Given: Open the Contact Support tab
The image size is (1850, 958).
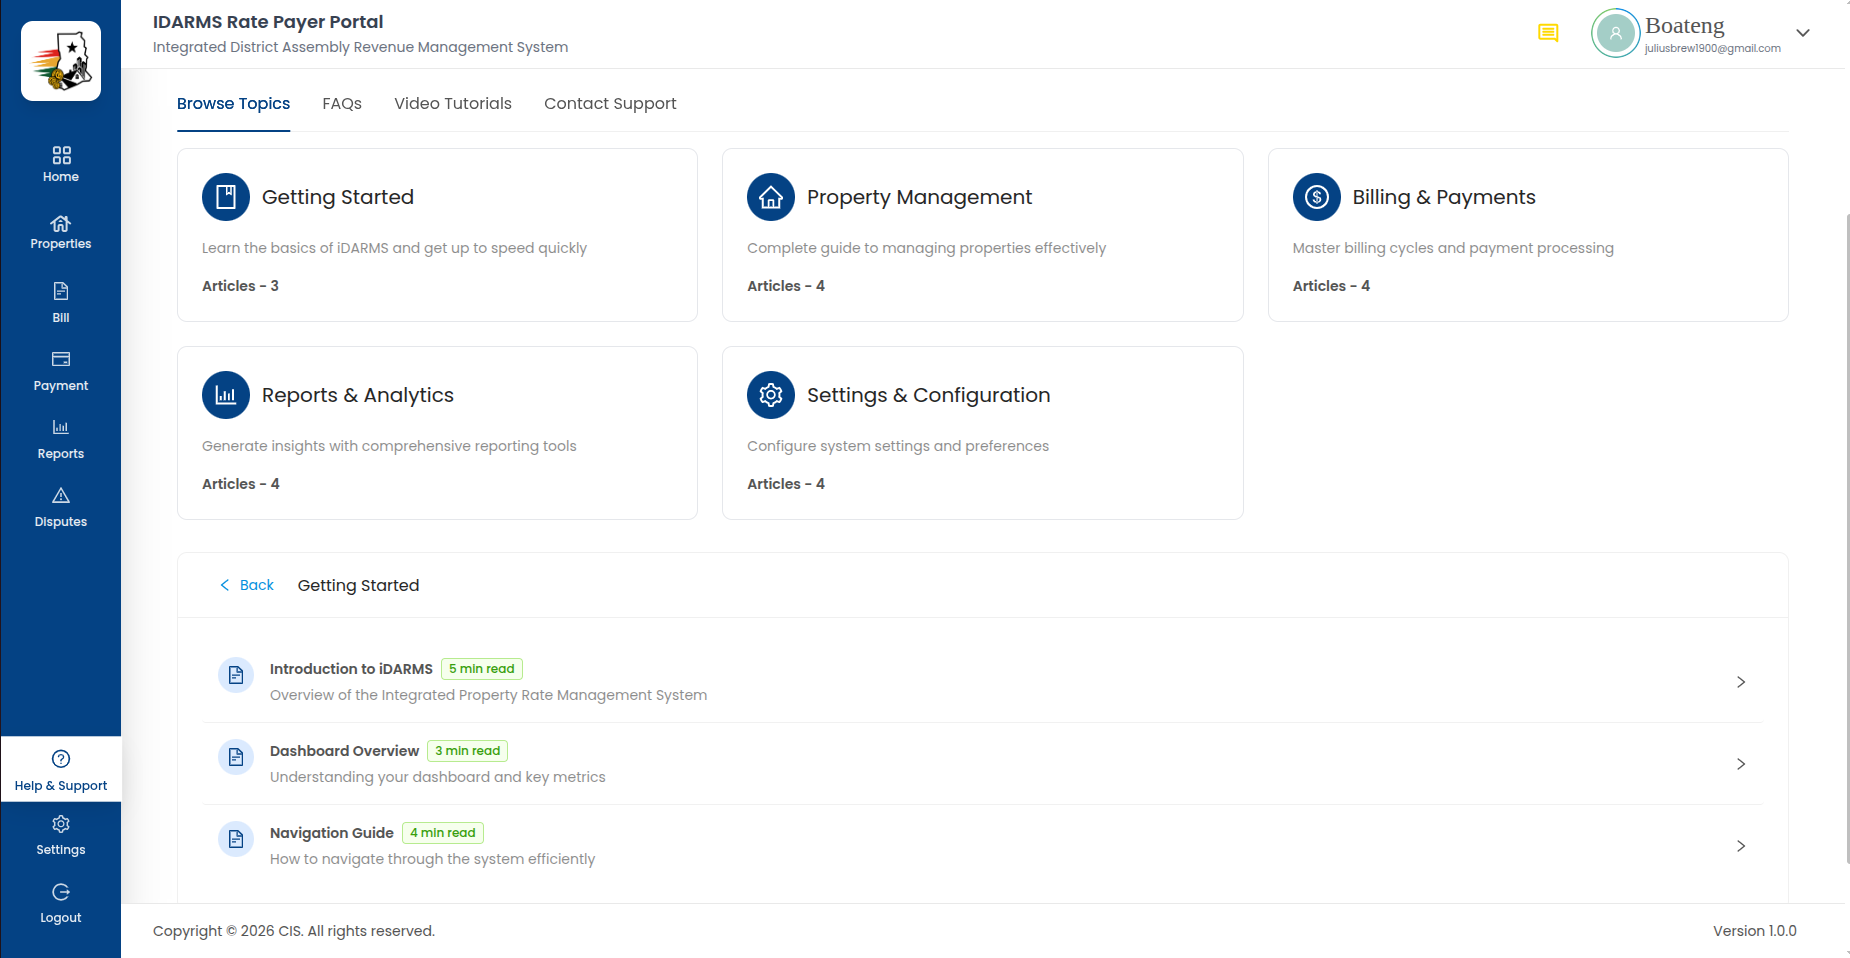Looking at the screenshot, I should (x=610, y=104).
